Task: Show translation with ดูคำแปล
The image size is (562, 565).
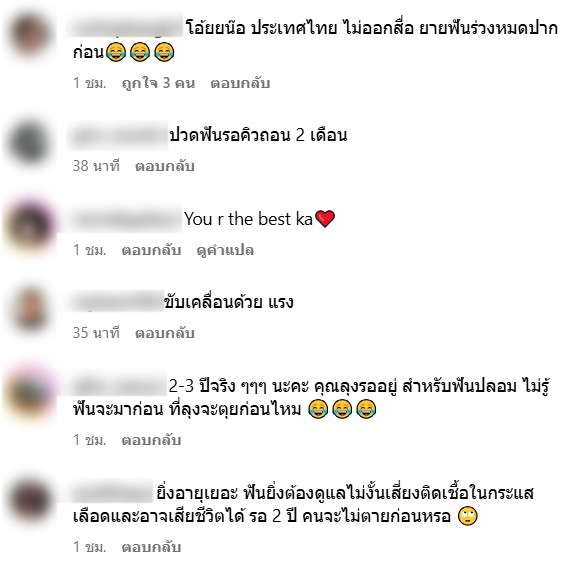Action: [225, 250]
